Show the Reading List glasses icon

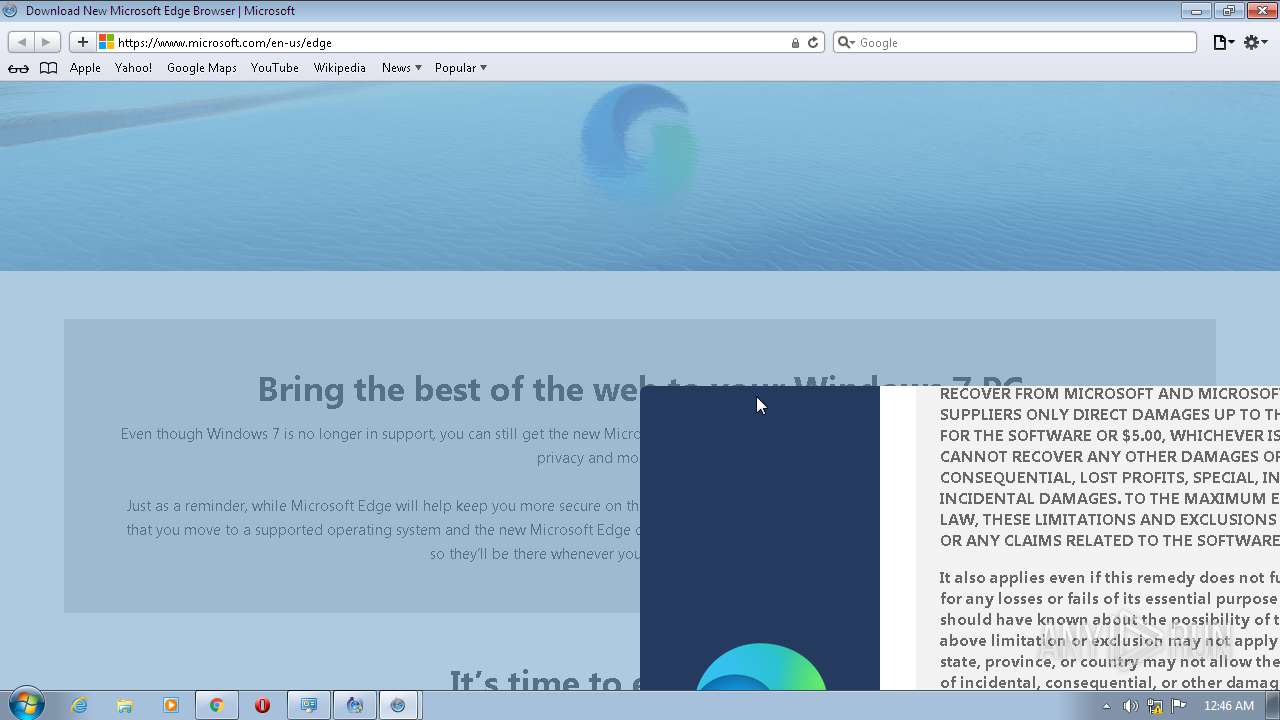pyautogui.click(x=18, y=68)
